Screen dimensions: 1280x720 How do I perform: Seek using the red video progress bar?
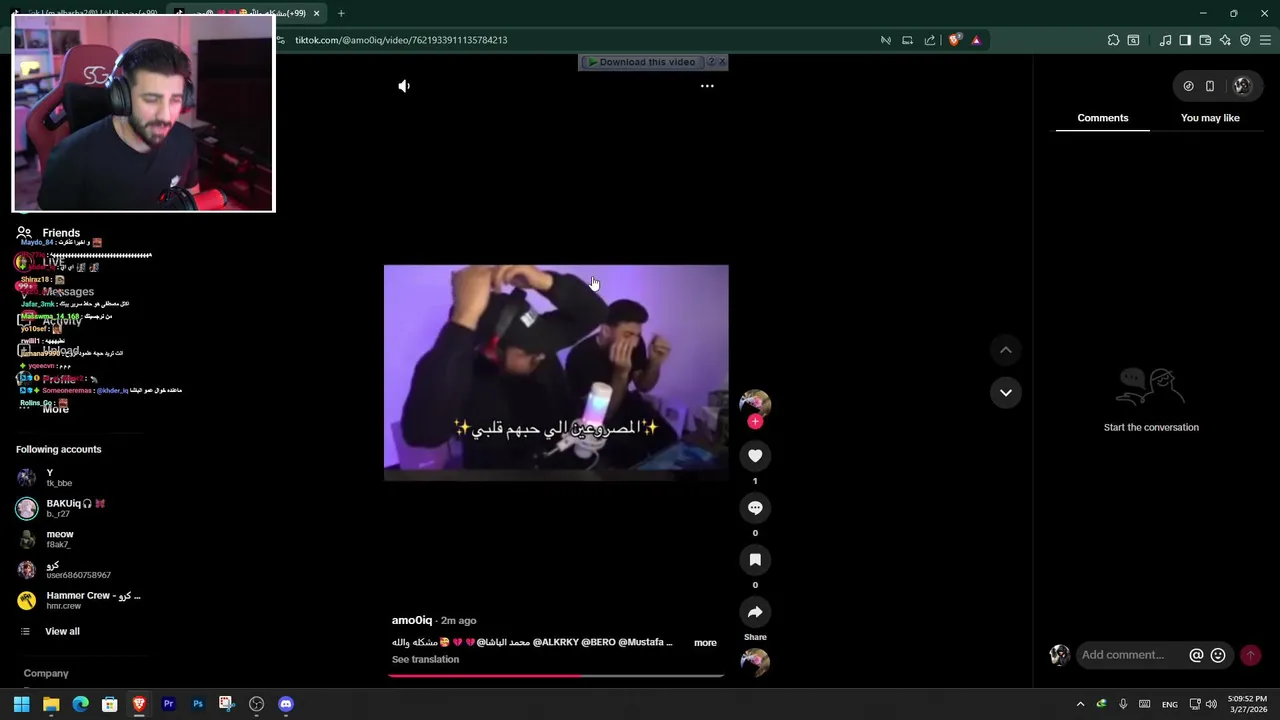coord(556,676)
